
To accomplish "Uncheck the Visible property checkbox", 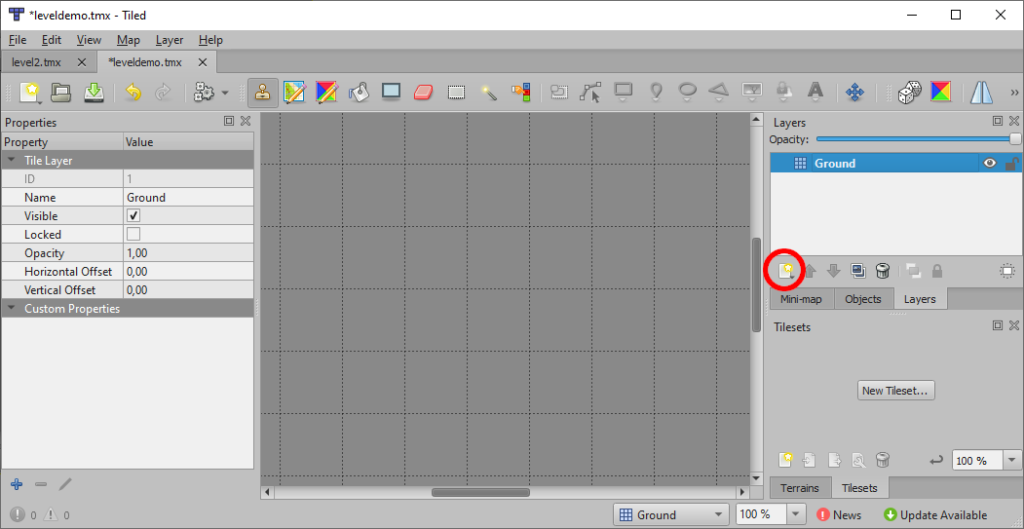I will tap(133, 216).
